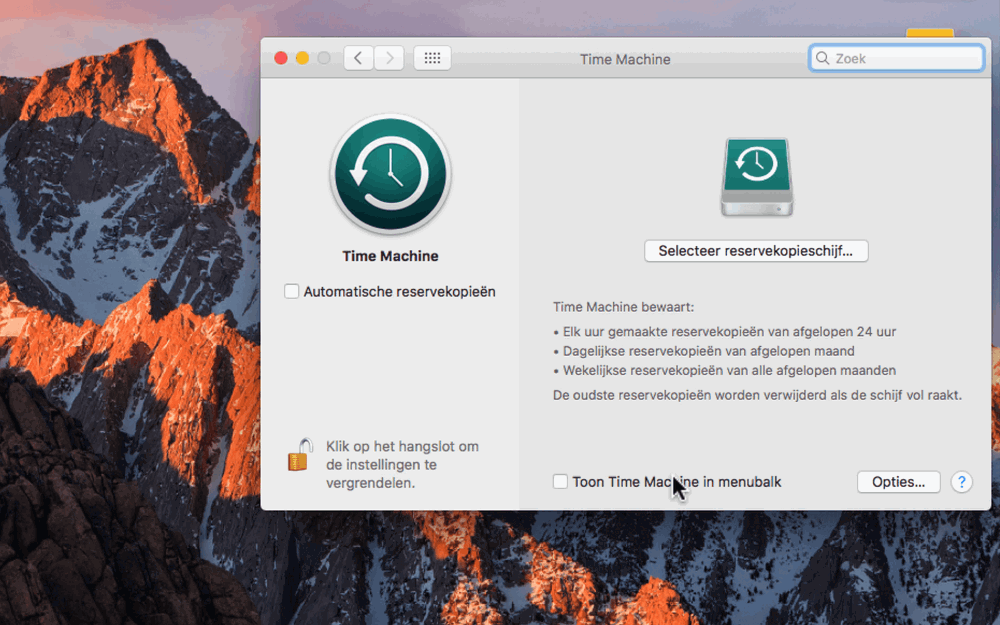Go back with the left chevron button
This screenshot has width=1000, height=625.
[x=358, y=58]
